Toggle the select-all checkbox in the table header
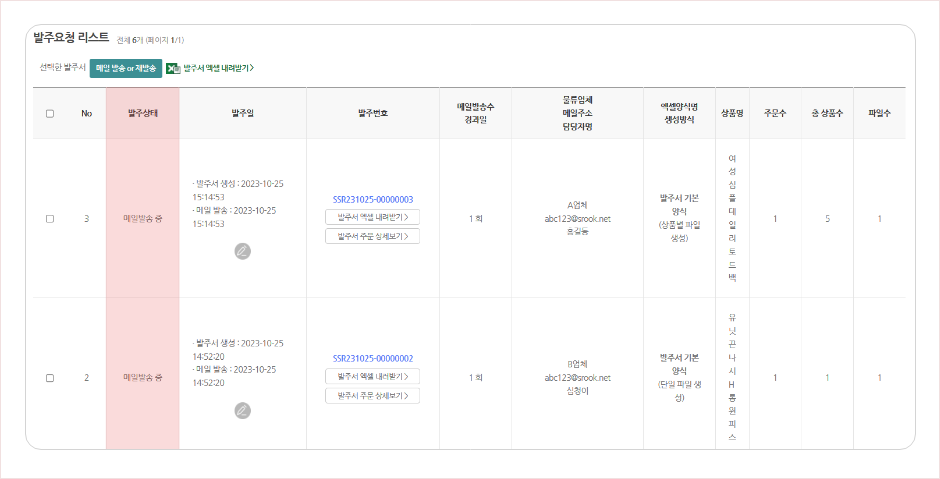The image size is (940, 479). pos(50,113)
